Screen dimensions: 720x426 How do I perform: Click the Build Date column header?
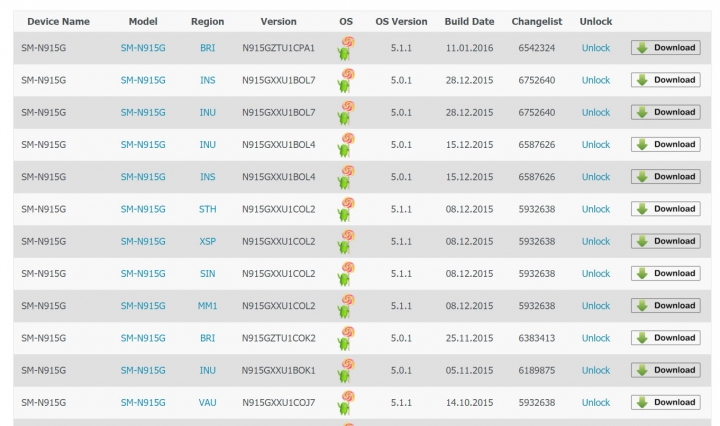coord(469,22)
